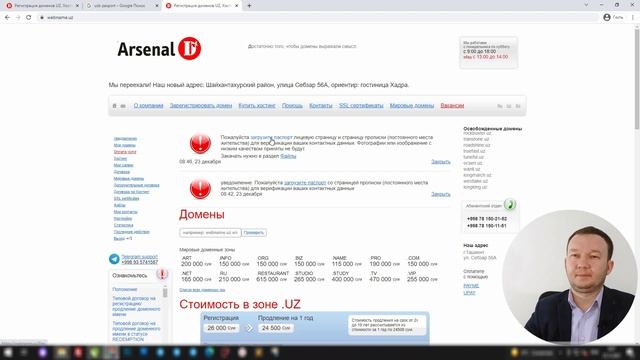Click the Файлы link in the first notice

tap(288, 156)
